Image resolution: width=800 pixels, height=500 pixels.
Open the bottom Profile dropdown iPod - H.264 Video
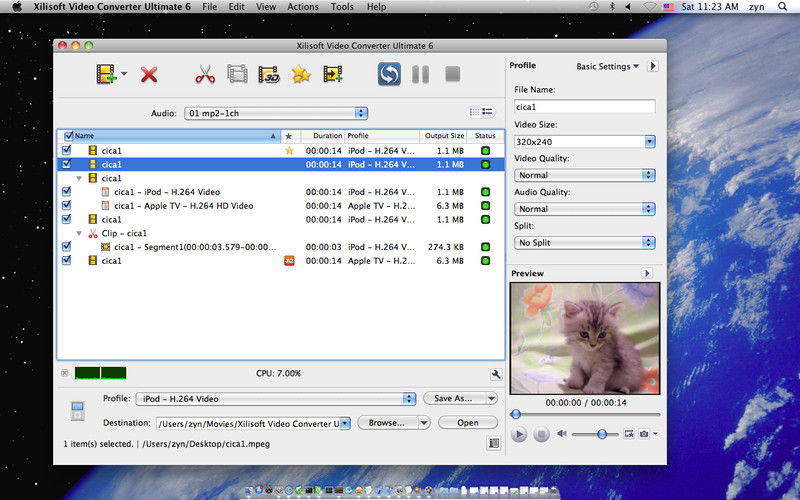point(276,399)
